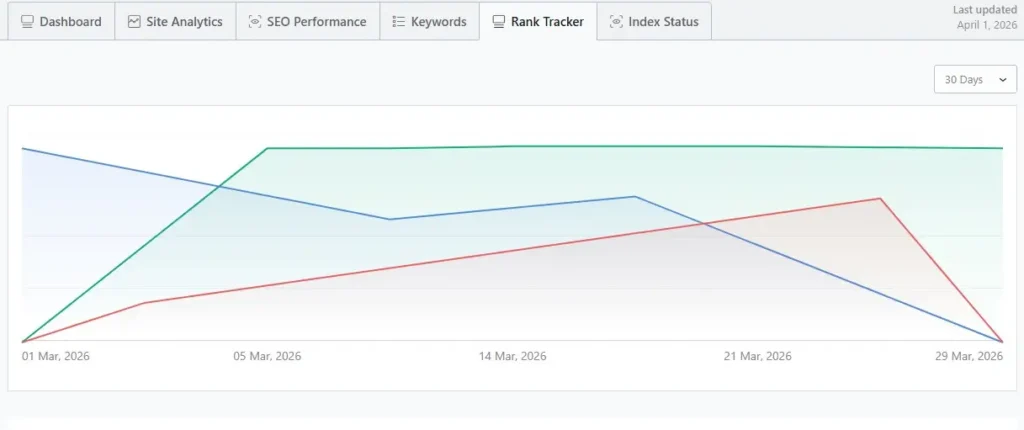1024x430 pixels.
Task: Click the 14 Mar, 2026 axis label
Action: 512,356
